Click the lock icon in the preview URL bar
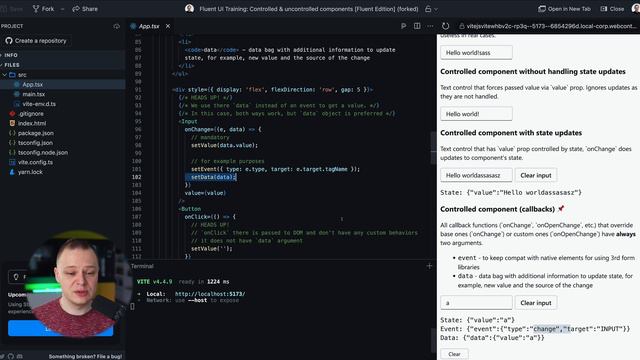The height and width of the screenshot is (360, 640). coord(462,26)
